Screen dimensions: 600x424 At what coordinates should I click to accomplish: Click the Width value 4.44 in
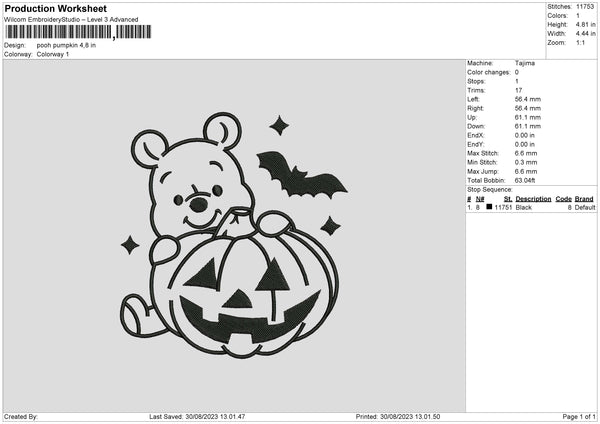(585, 34)
